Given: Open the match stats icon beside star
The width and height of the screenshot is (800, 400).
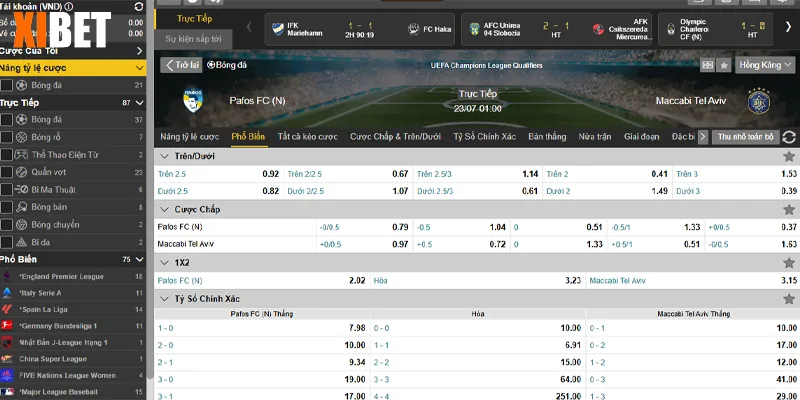Looking at the screenshot, I should pyautogui.click(x=707, y=65).
